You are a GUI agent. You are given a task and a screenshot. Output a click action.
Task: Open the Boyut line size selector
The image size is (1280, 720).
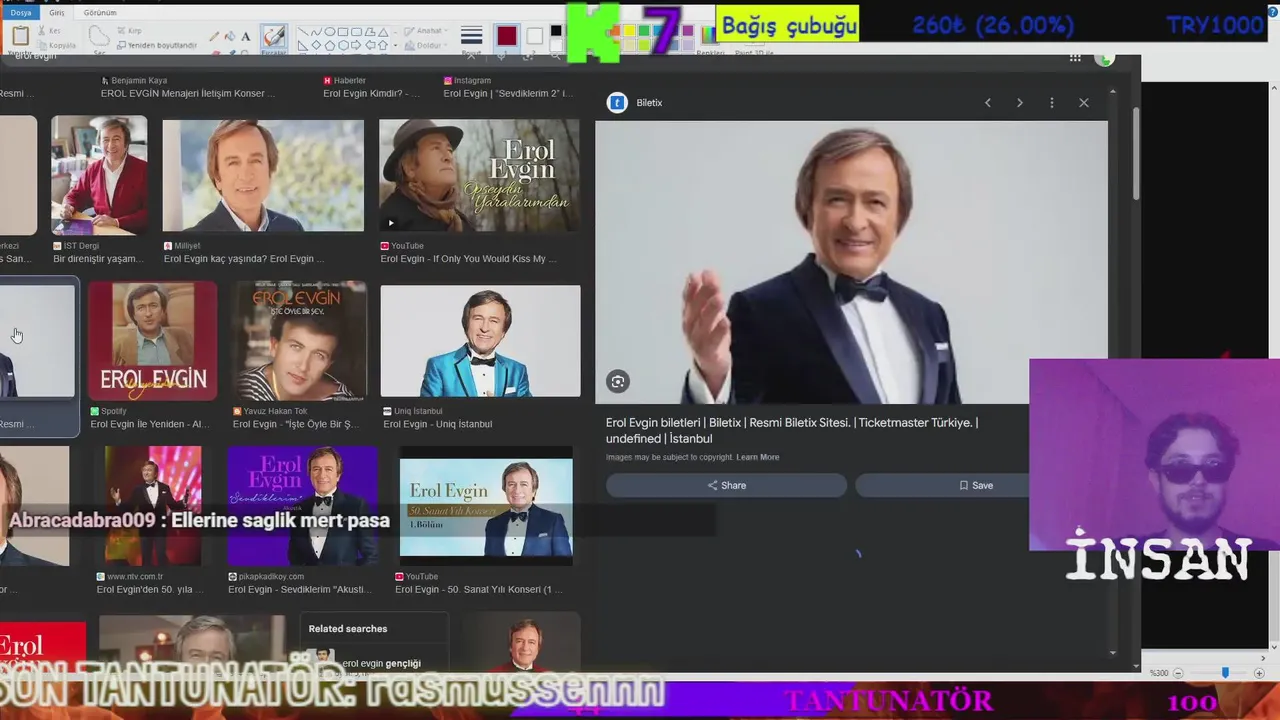472,38
